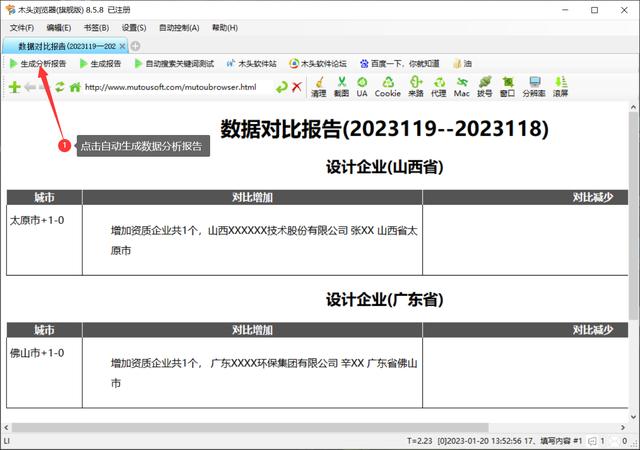Maximize the 木头浏览器 window
The image size is (640, 450).
point(595,10)
